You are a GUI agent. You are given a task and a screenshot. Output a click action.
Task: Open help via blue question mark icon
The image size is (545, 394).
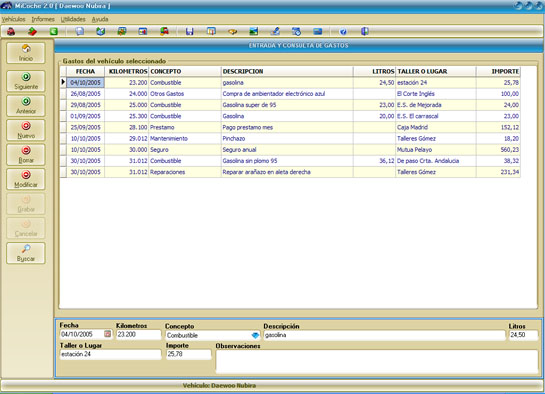pyautogui.click(x=343, y=32)
